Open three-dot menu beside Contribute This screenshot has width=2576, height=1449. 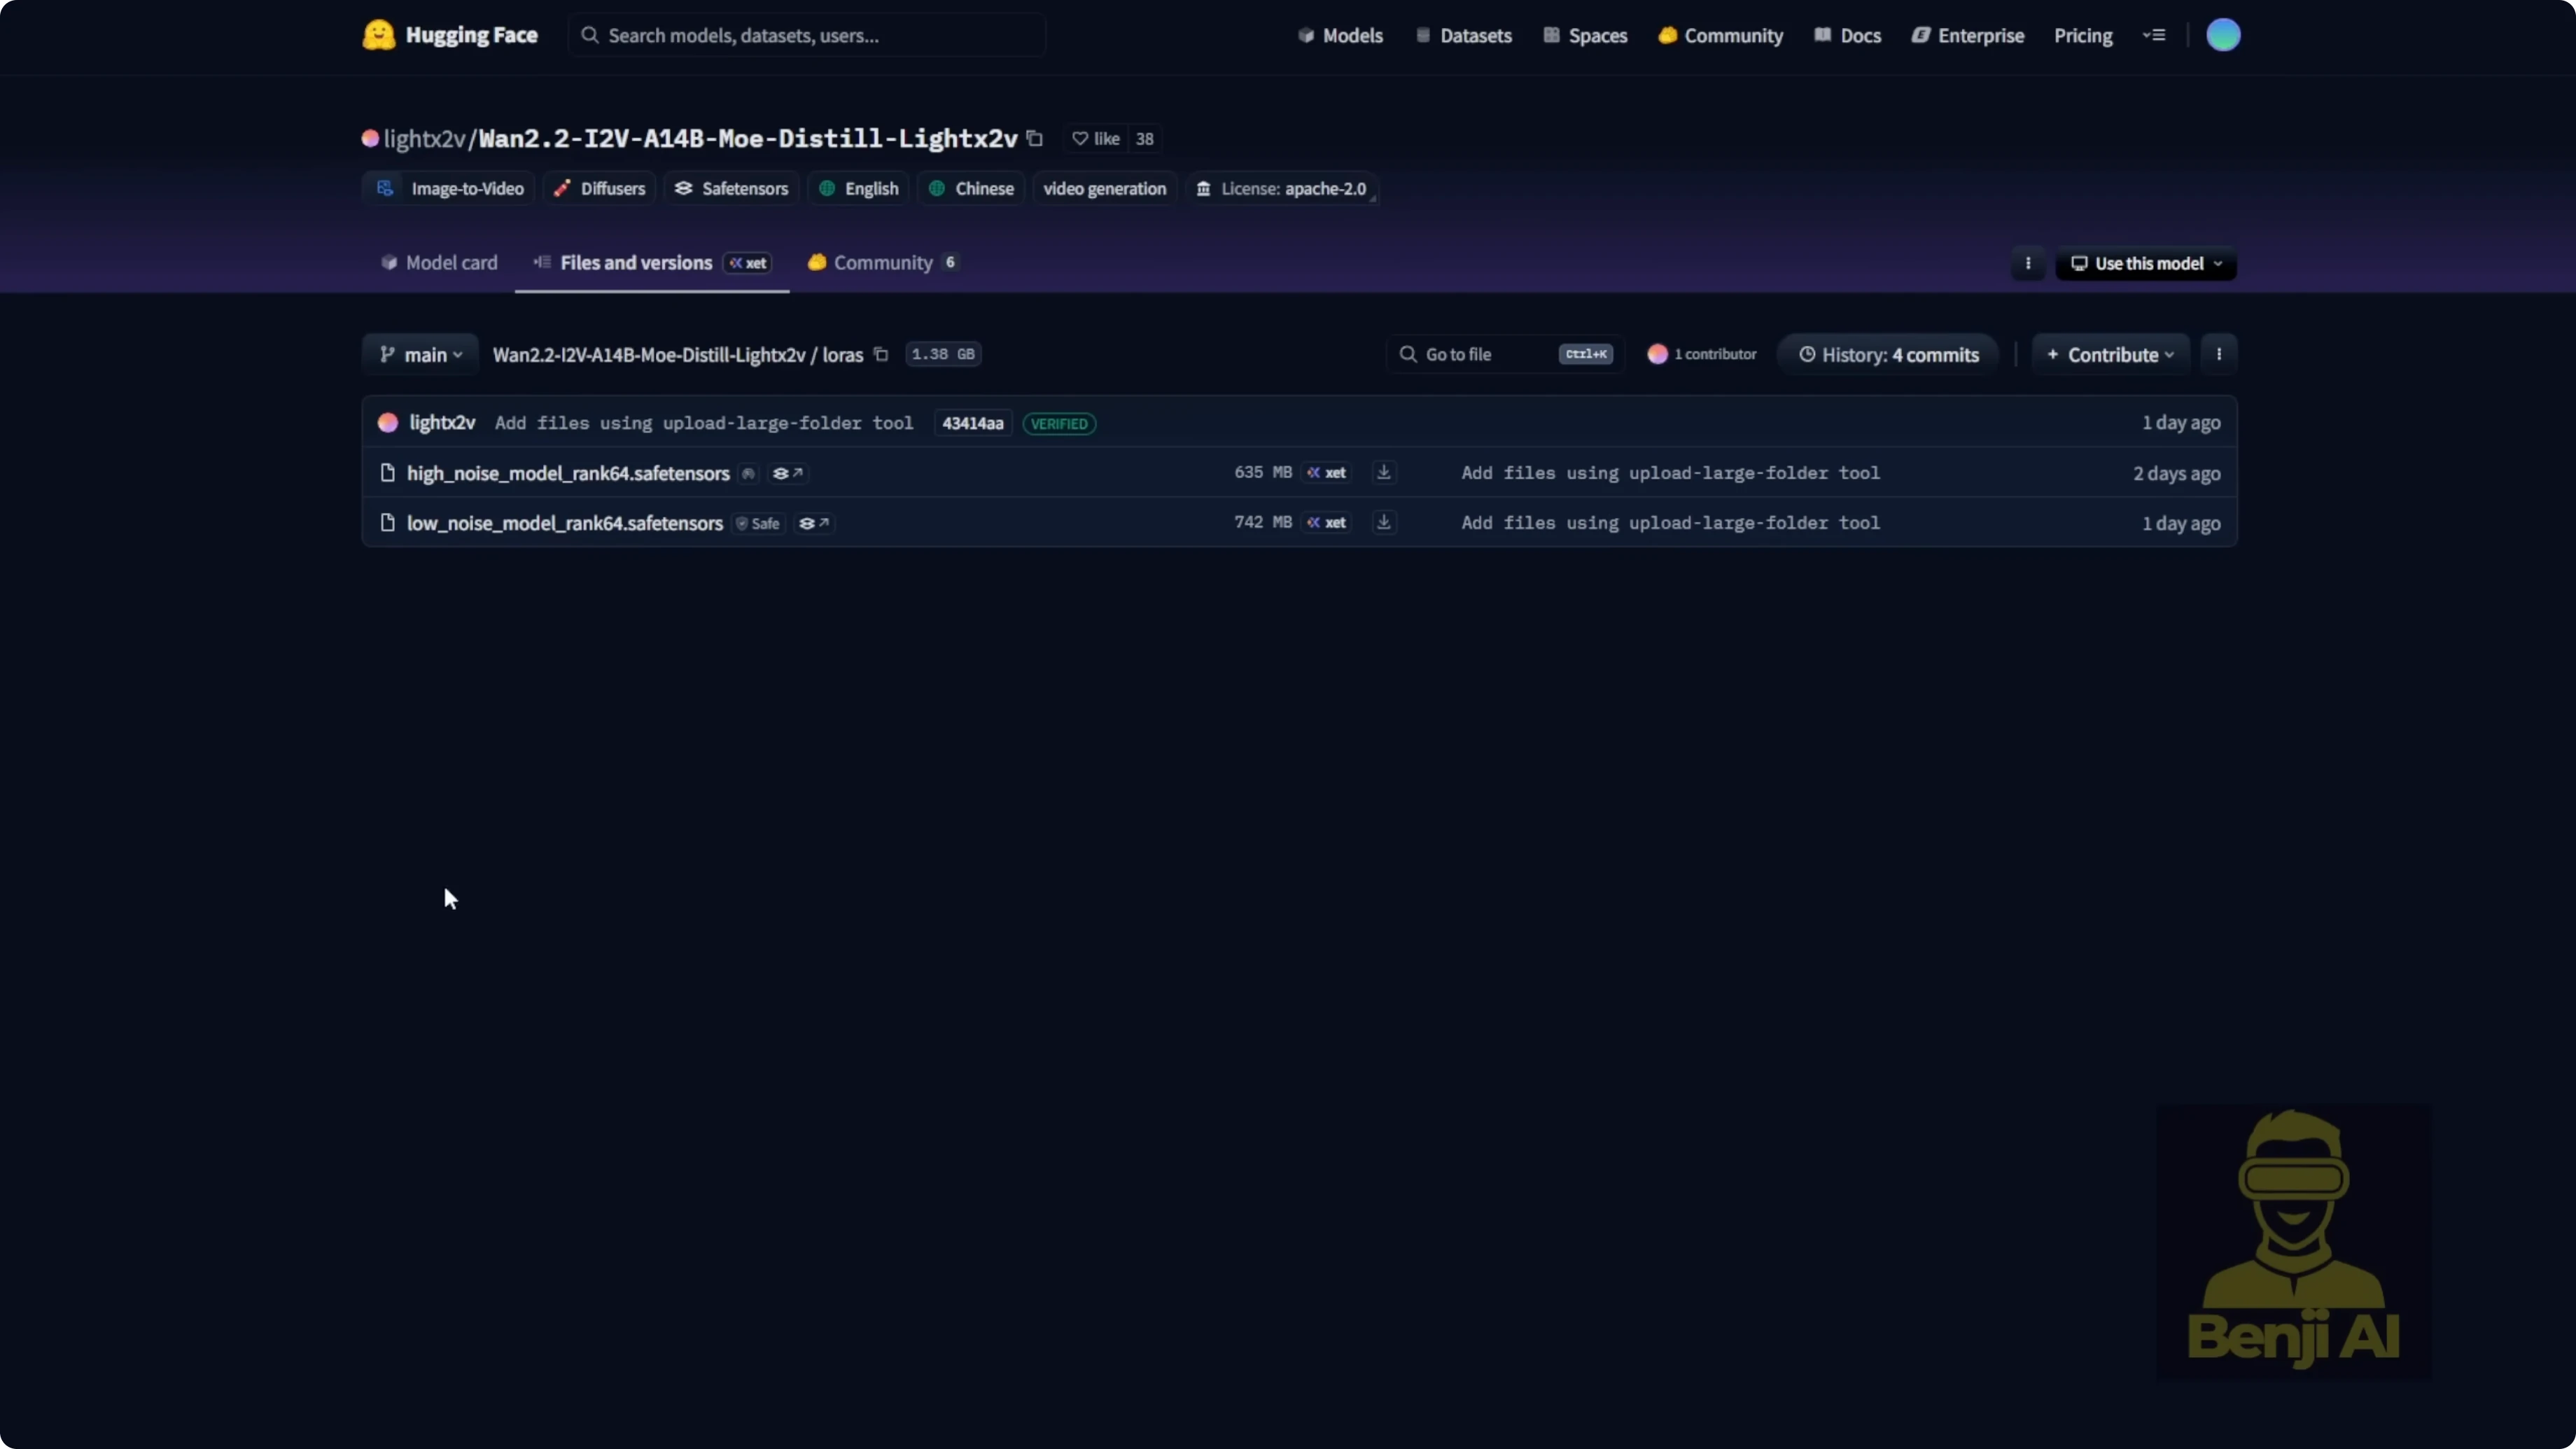click(2218, 354)
